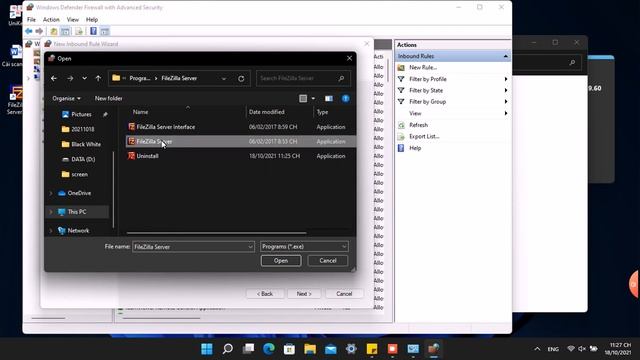
Task: Open the Action menu in Firewall window
Action: click(51, 20)
